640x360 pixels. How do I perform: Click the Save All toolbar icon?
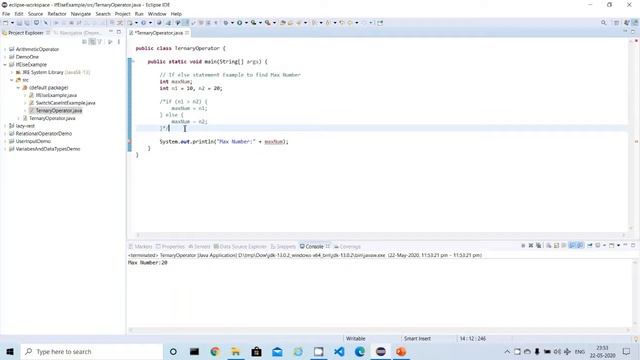point(27,23)
